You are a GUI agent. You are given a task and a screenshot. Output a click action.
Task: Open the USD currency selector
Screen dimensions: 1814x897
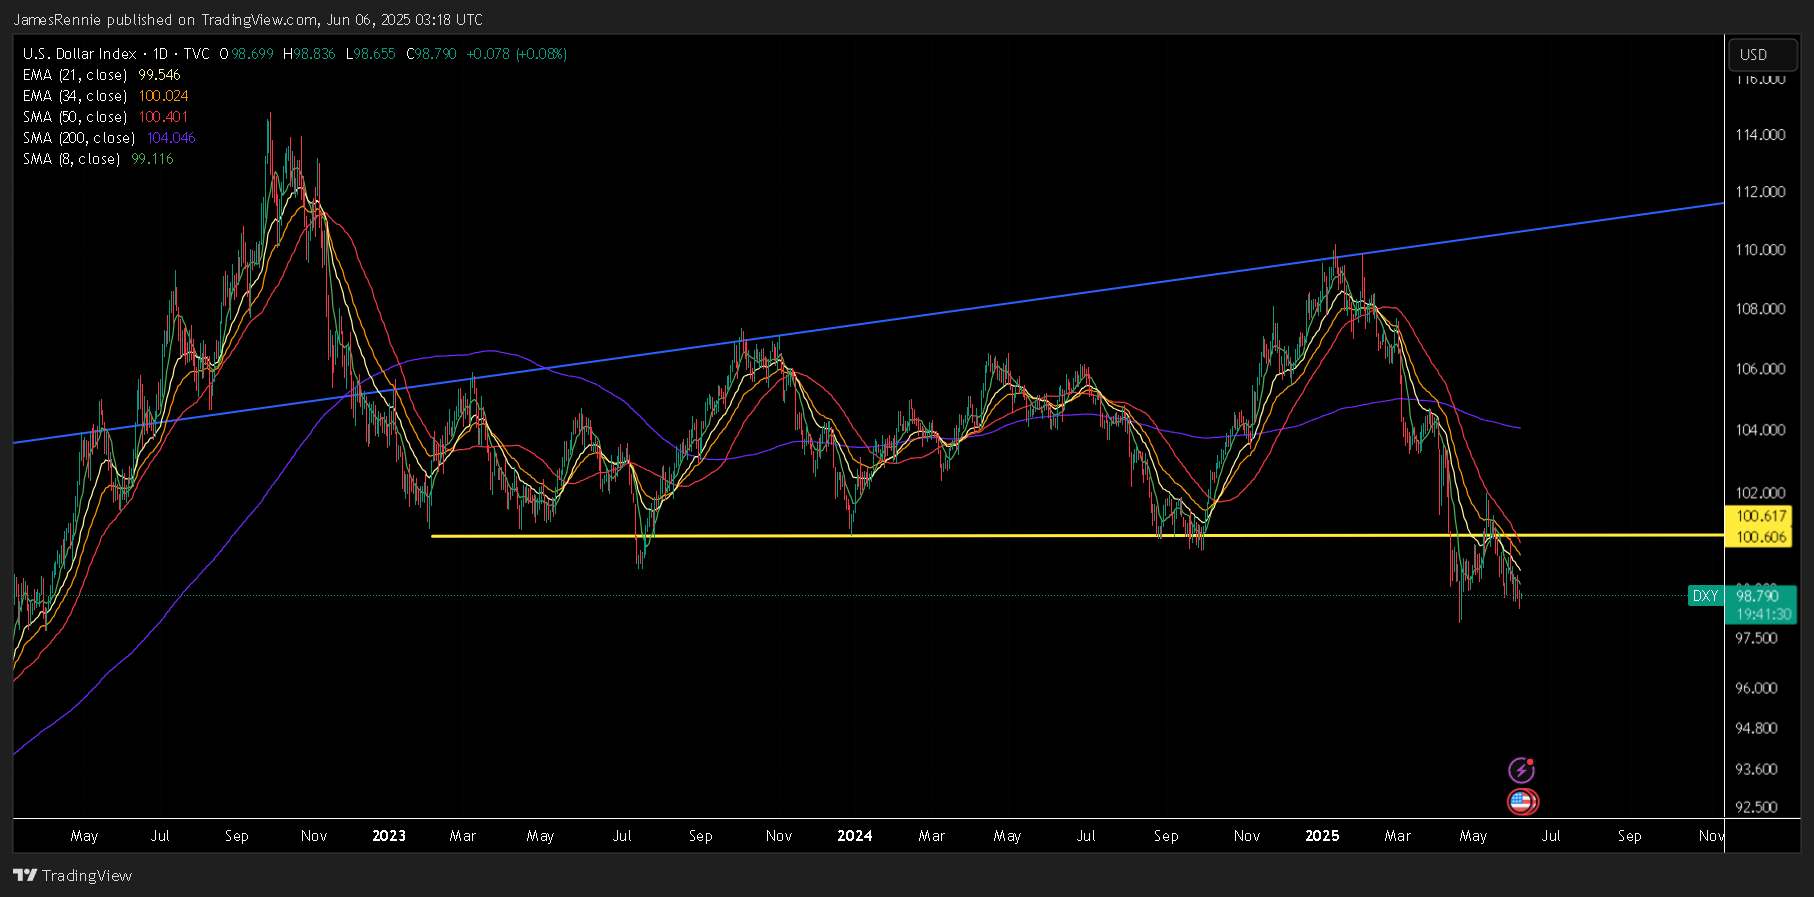coord(1763,55)
